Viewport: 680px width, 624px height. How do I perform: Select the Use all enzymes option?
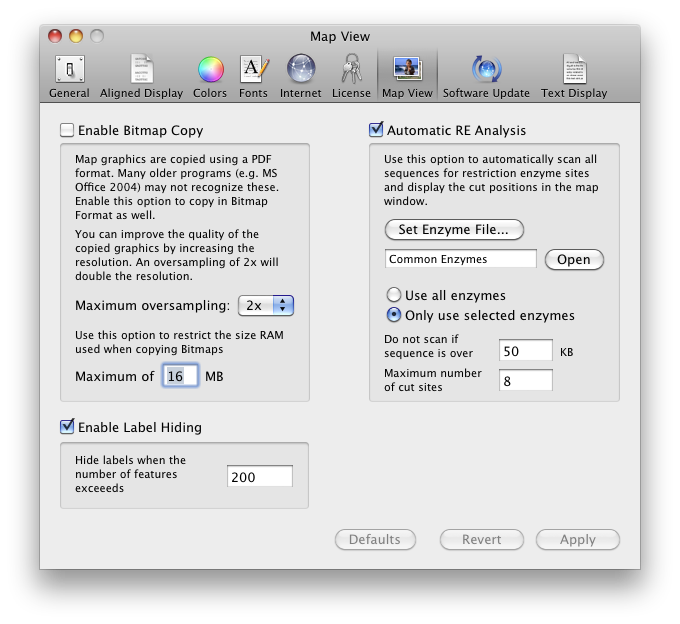point(394,296)
